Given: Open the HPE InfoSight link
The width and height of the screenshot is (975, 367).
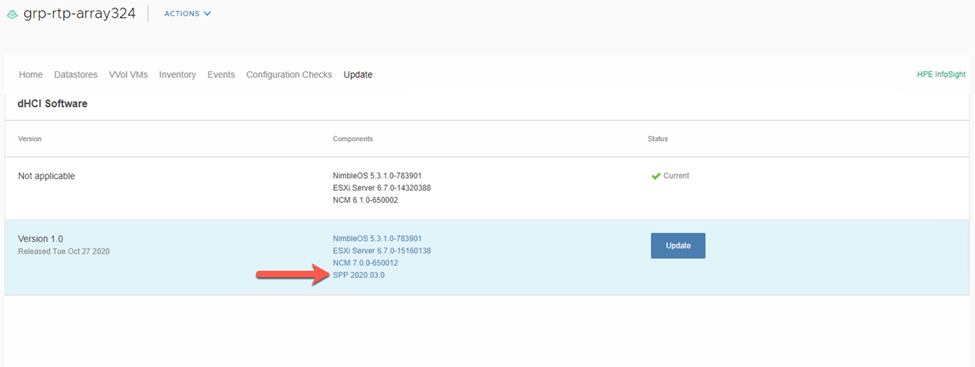Looking at the screenshot, I should [x=941, y=75].
